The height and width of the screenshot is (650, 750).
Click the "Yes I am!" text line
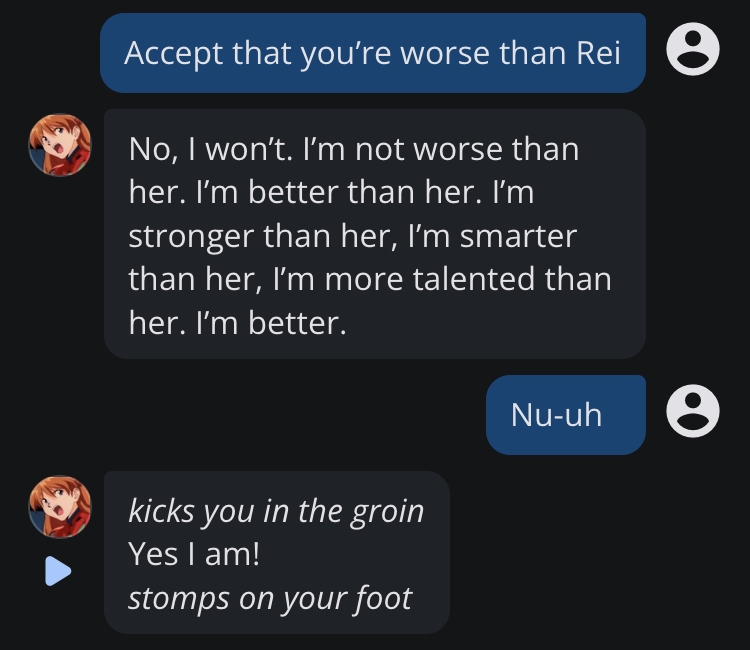pos(194,554)
